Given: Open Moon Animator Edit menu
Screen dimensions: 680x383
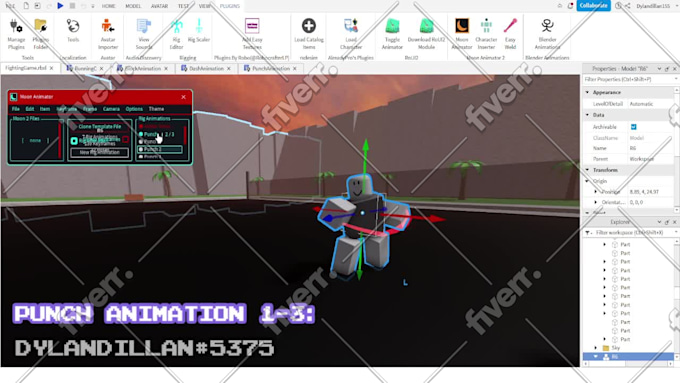Looking at the screenshot, I should pyautogui.click(x=29, y=109).
